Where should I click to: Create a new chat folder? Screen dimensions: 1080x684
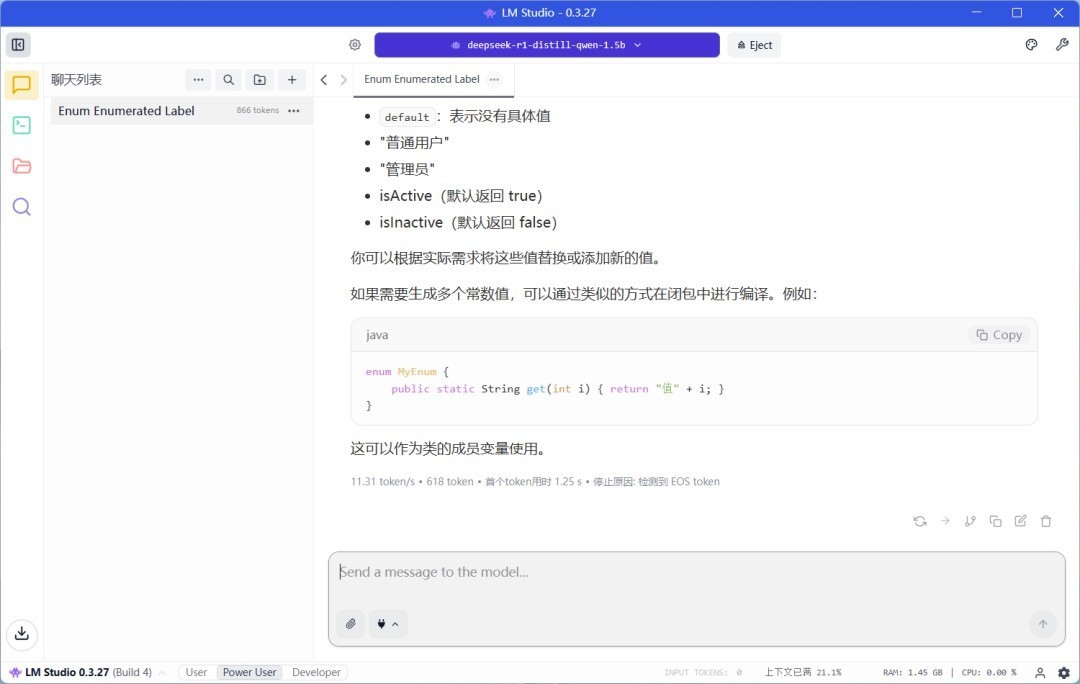(x=260, y=80)
